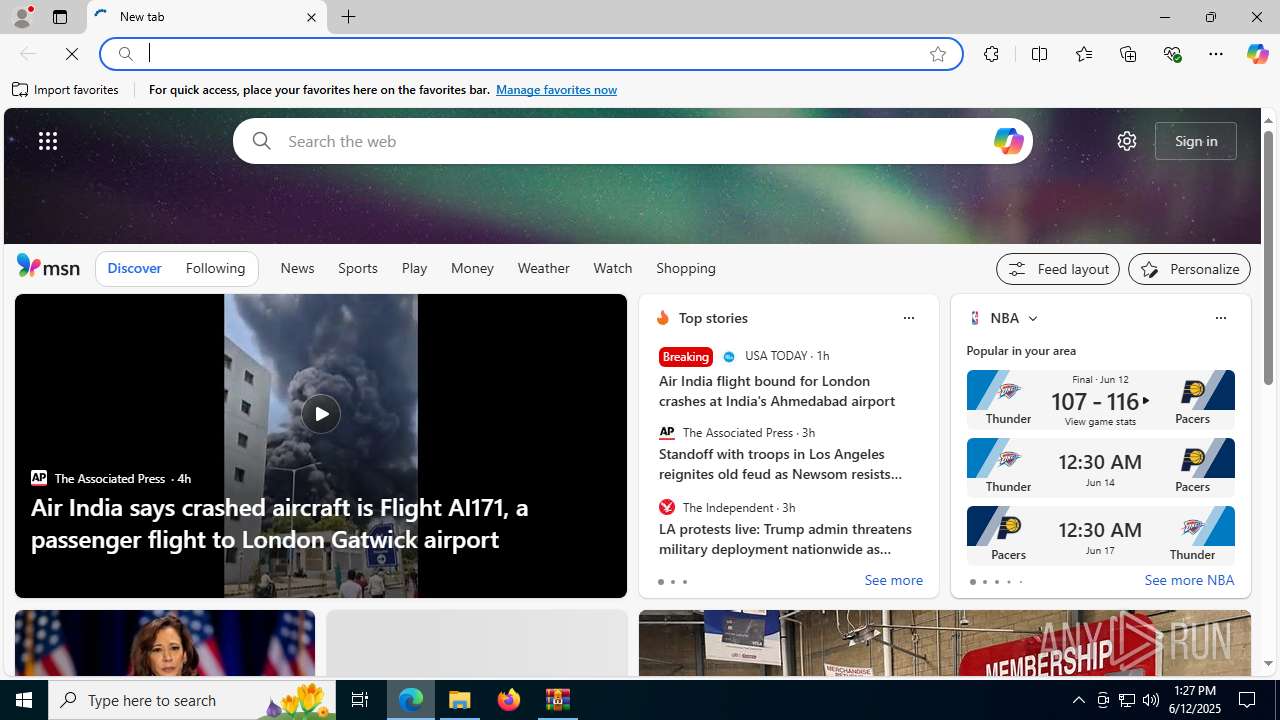Open the Collections panel
This screenshot has height=720, width=1280.
(x=1128, y=54)
